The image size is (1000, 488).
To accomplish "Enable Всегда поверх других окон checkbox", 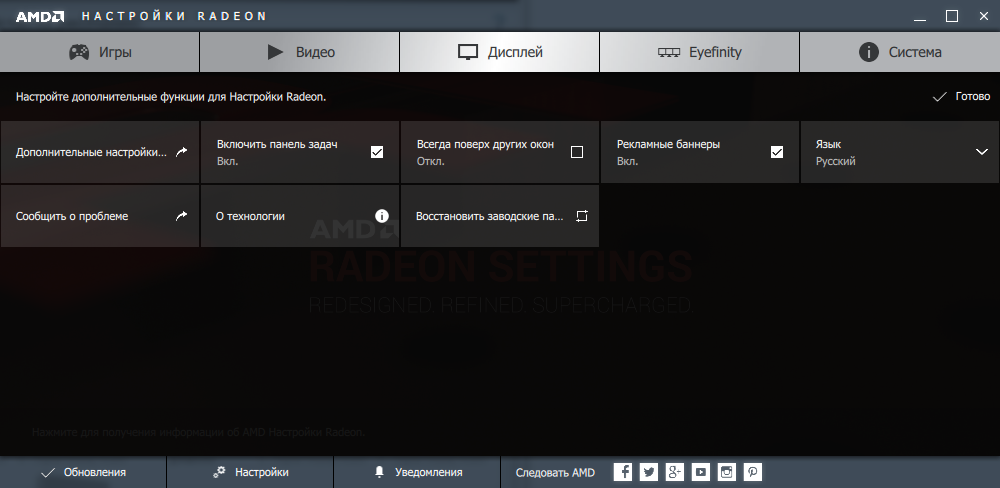I will pos(576,152).
